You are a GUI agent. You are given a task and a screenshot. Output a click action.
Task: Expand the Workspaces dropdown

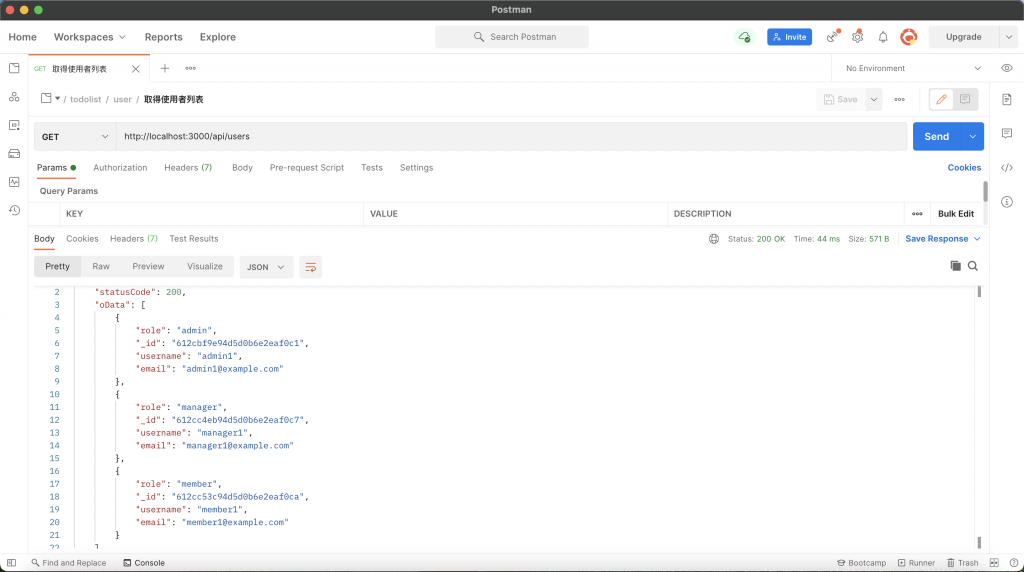pos(89,37)
